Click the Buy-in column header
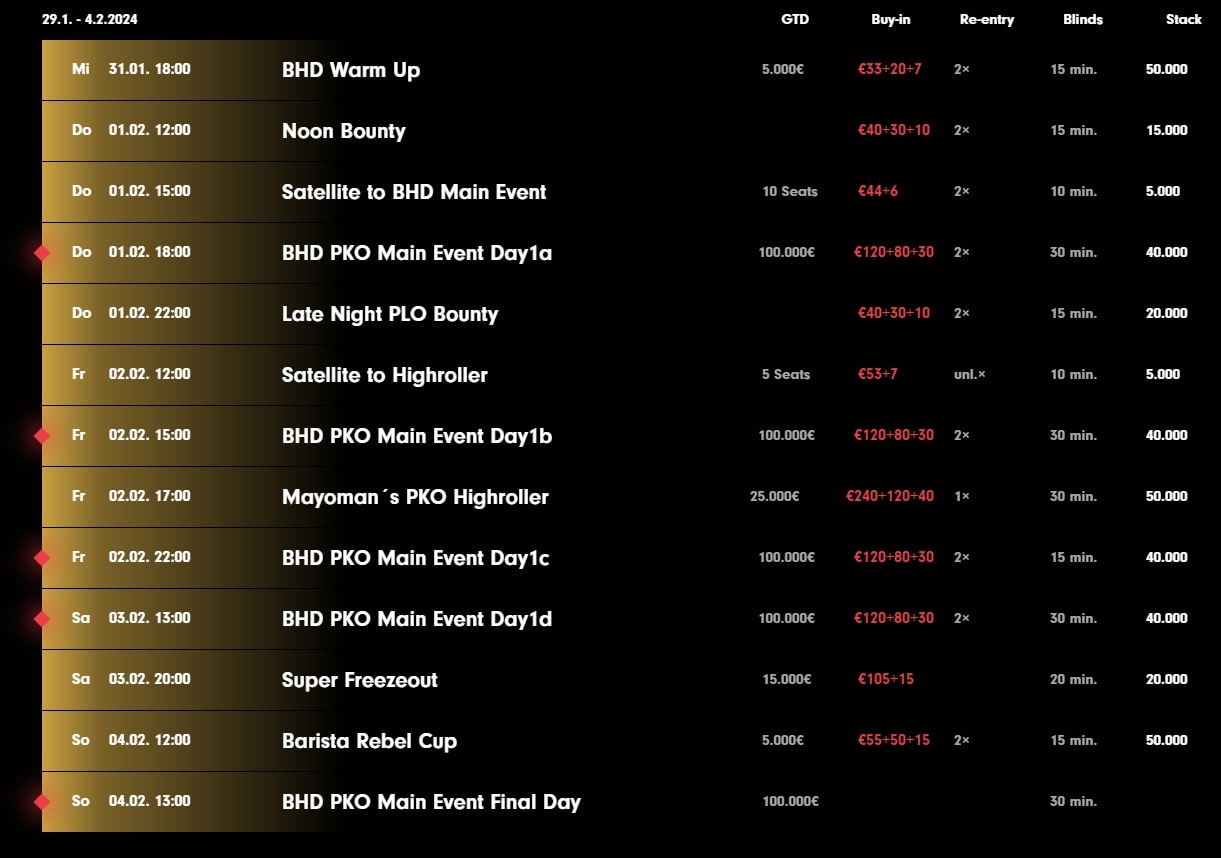 [x=891, y=19]
